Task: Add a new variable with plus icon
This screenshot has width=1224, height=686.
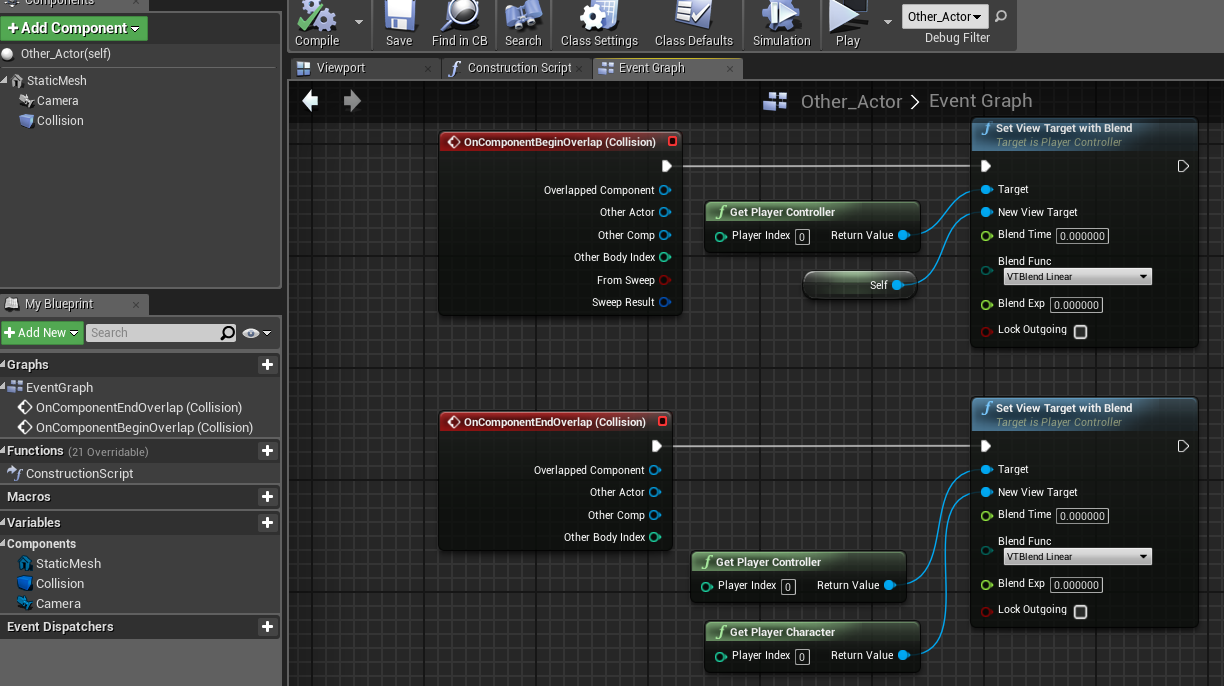Action: point(267,523)
